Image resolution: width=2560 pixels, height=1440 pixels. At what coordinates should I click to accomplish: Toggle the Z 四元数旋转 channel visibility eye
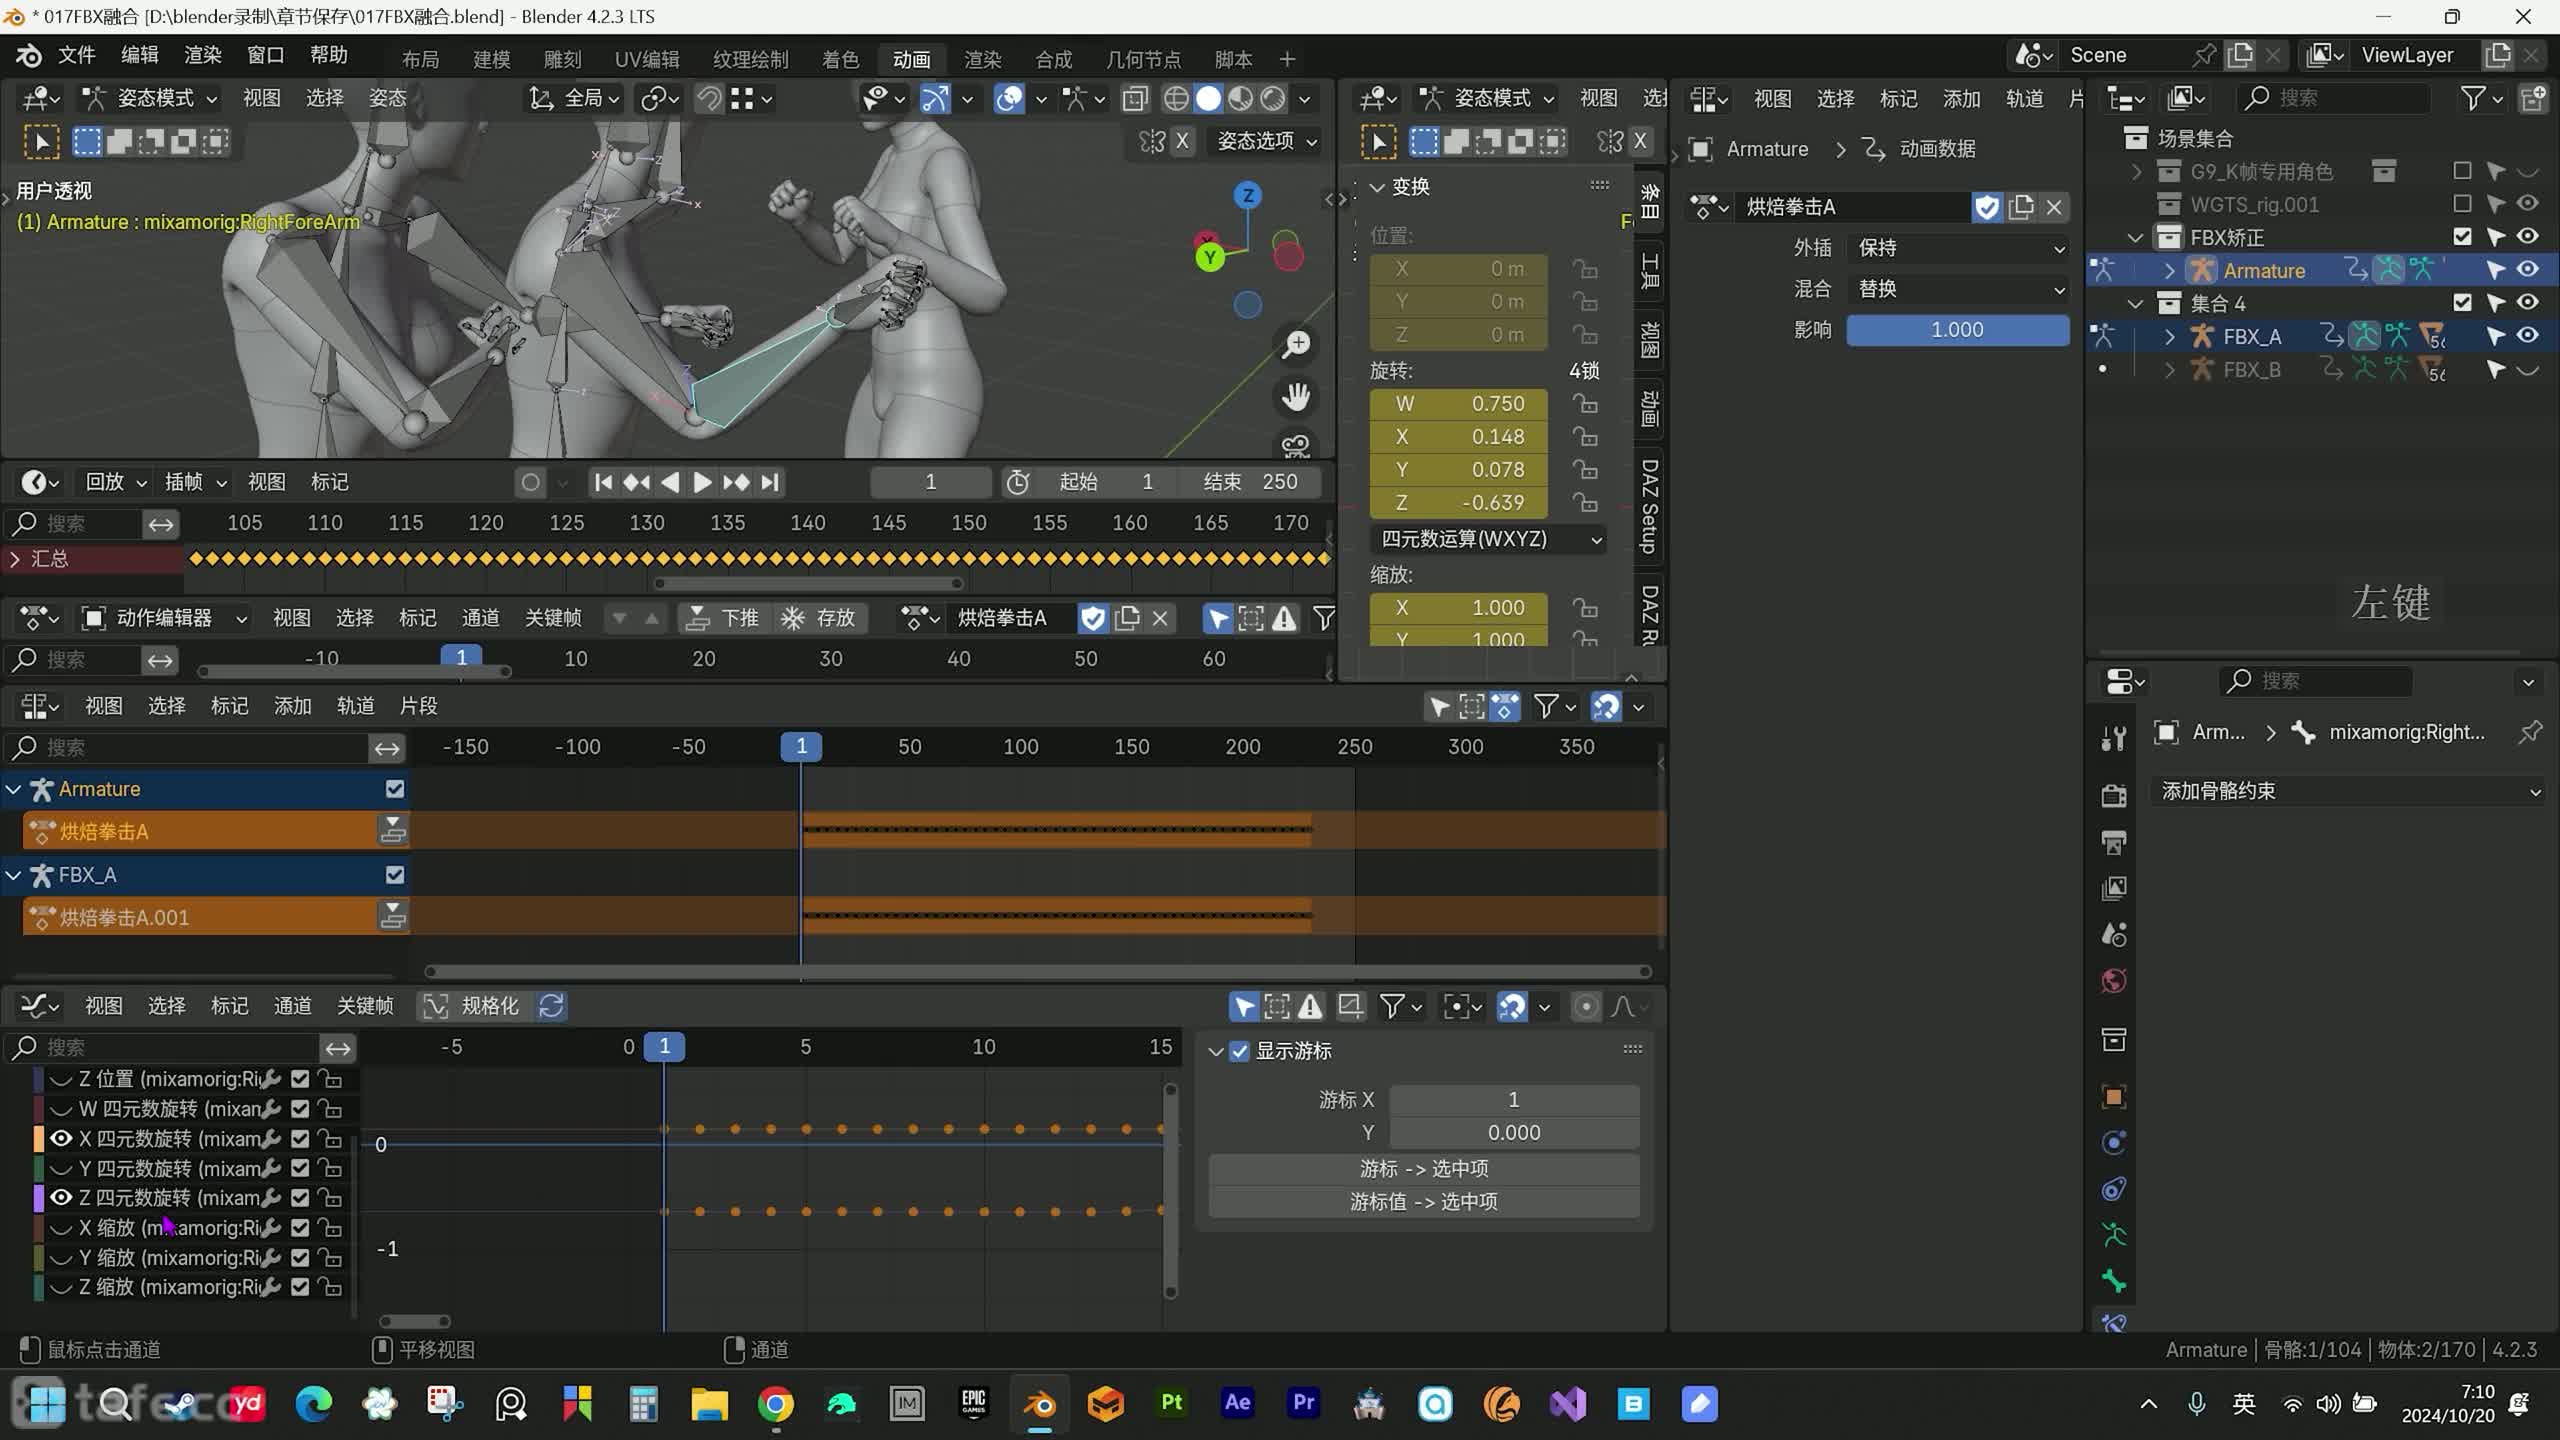point(61,1197)
